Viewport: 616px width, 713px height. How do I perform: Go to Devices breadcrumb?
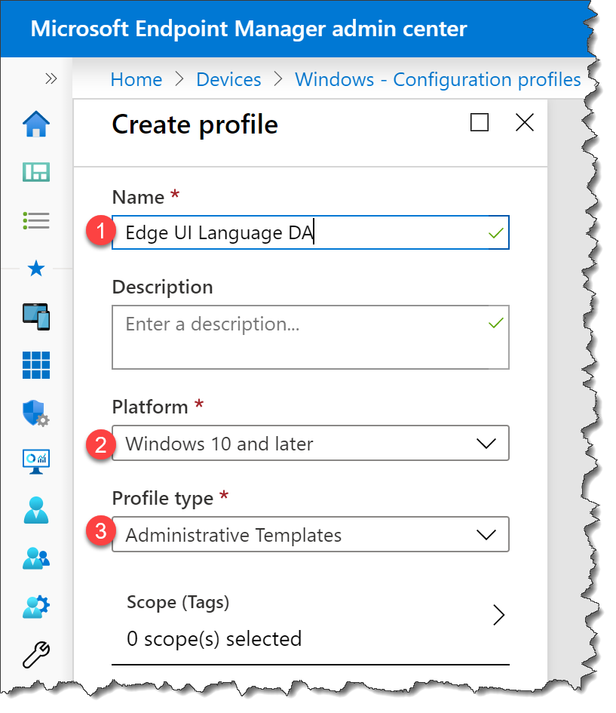229,80
